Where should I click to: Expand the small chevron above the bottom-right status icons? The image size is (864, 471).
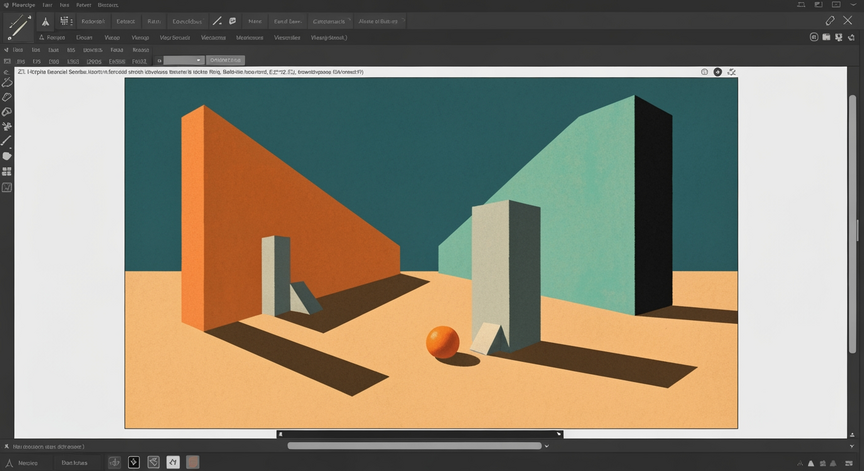pyautogui.click(x=852, y=447)
